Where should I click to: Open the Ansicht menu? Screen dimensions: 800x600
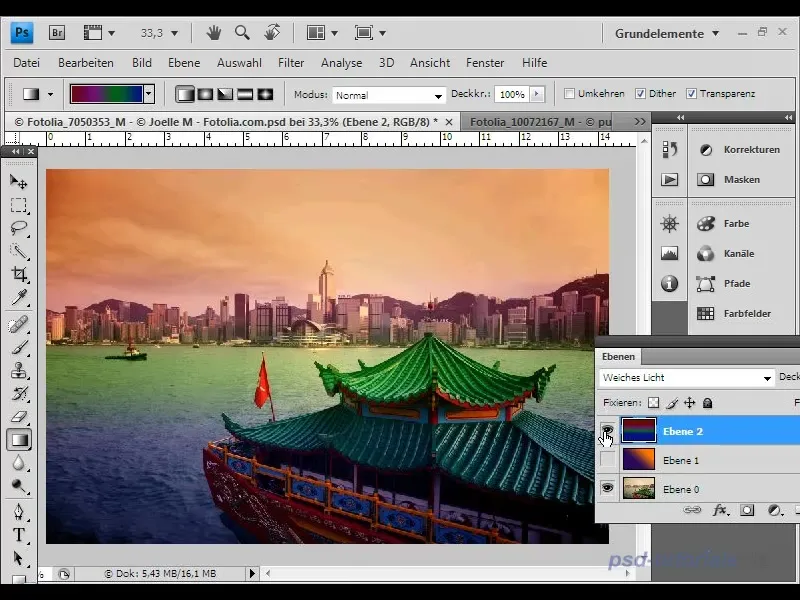430,63
